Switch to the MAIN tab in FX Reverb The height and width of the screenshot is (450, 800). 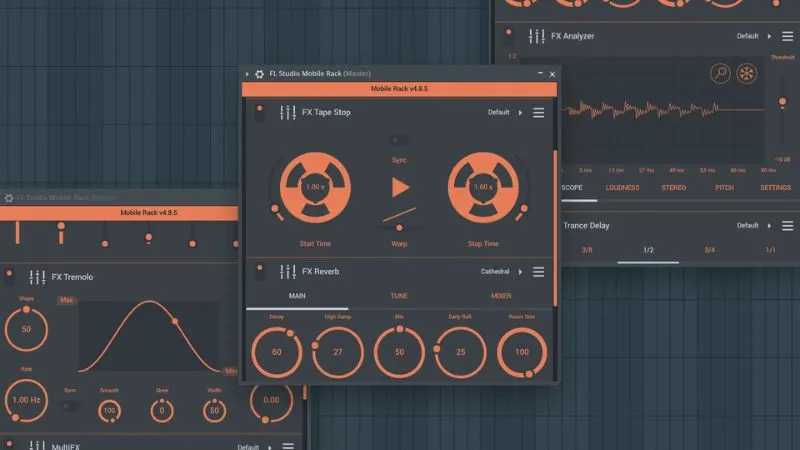click(297, 296)
